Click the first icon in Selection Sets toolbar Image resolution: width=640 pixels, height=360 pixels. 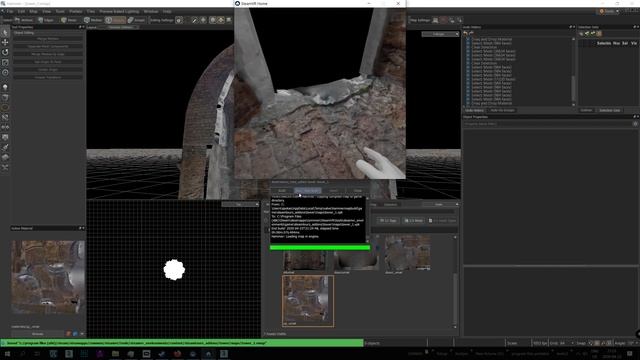point(581,33)
